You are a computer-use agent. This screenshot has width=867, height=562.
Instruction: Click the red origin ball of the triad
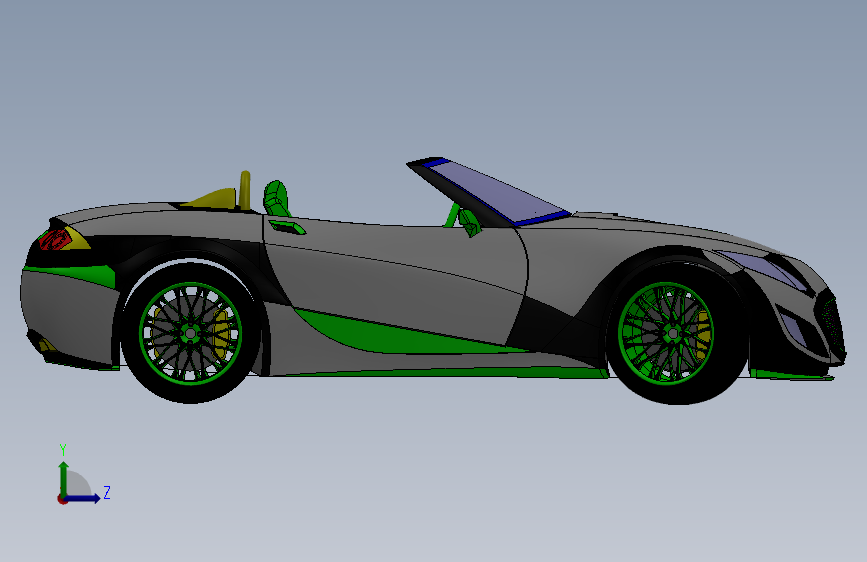click(x=62, y=499)
